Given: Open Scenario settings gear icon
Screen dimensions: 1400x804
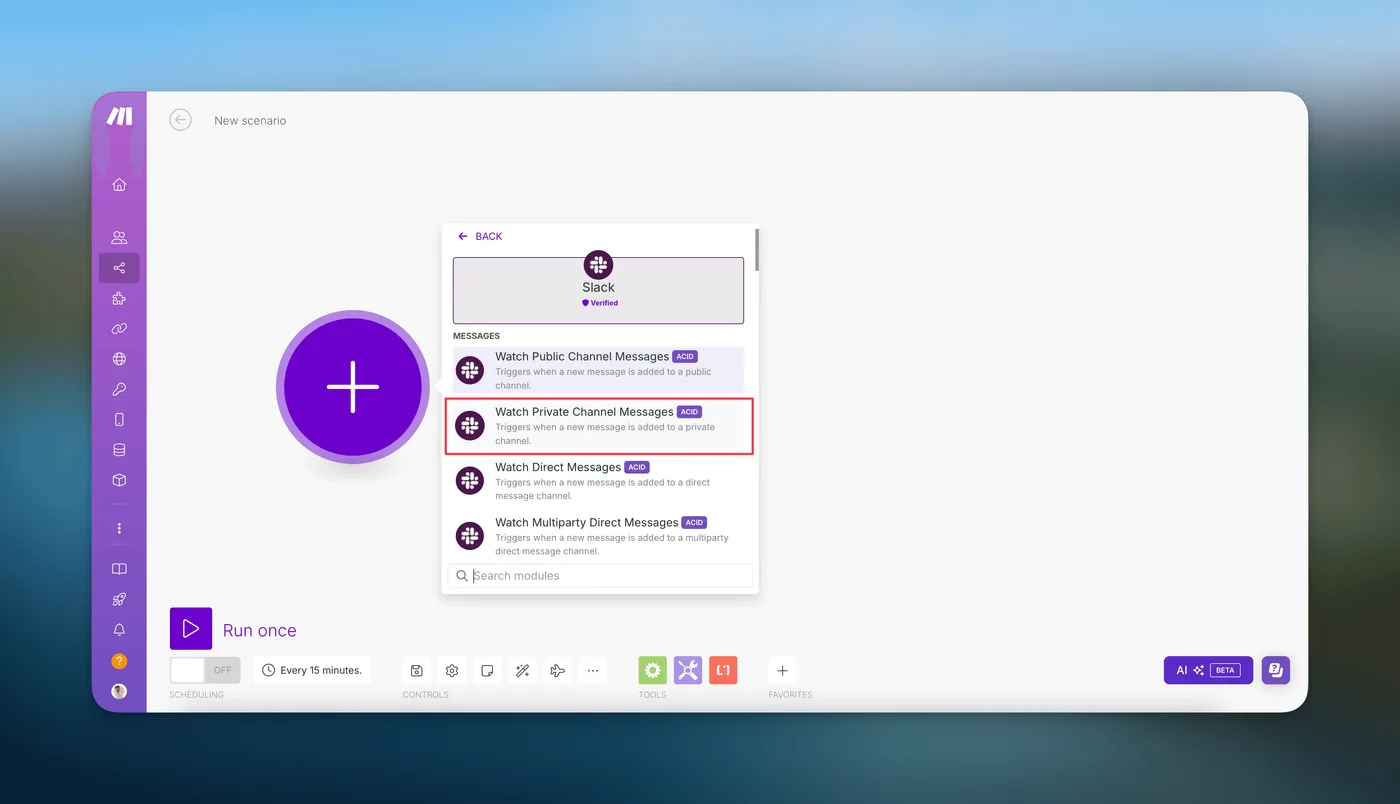Looking at the screenshot, I should coord(452,670).
